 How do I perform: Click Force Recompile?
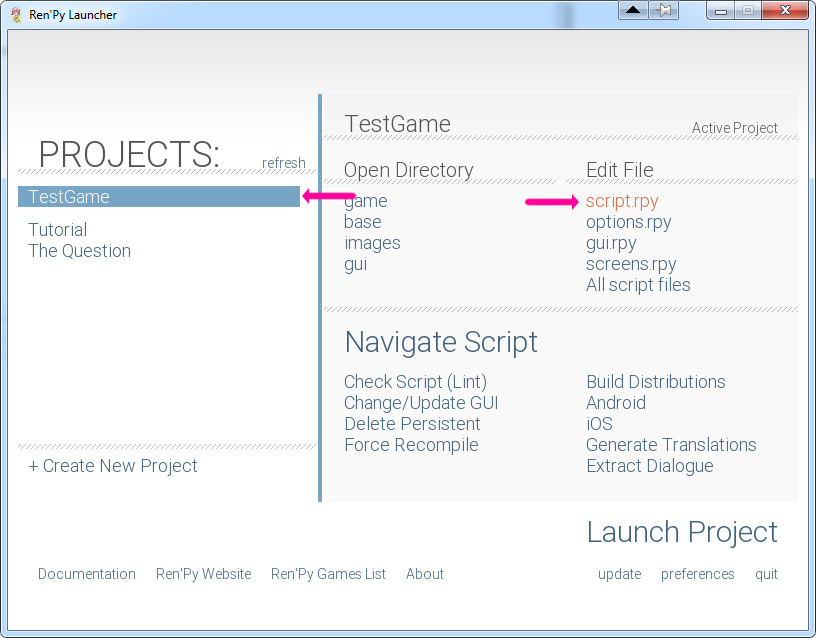pos(411,445)
